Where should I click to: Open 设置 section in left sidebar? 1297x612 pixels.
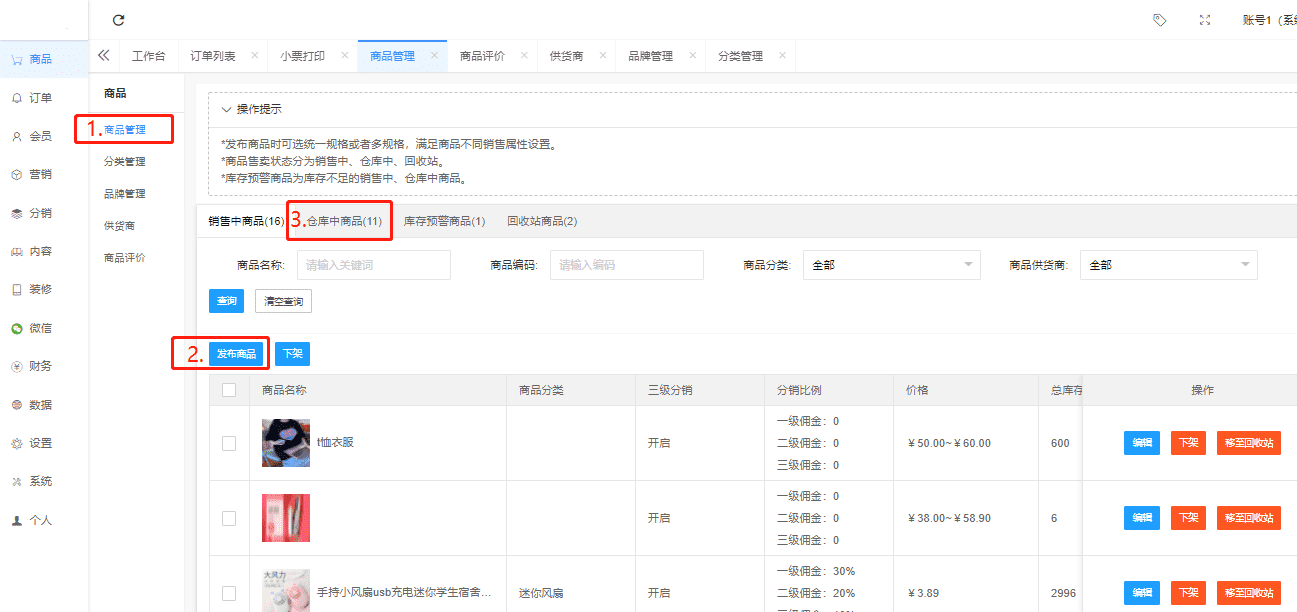[40, 443]
